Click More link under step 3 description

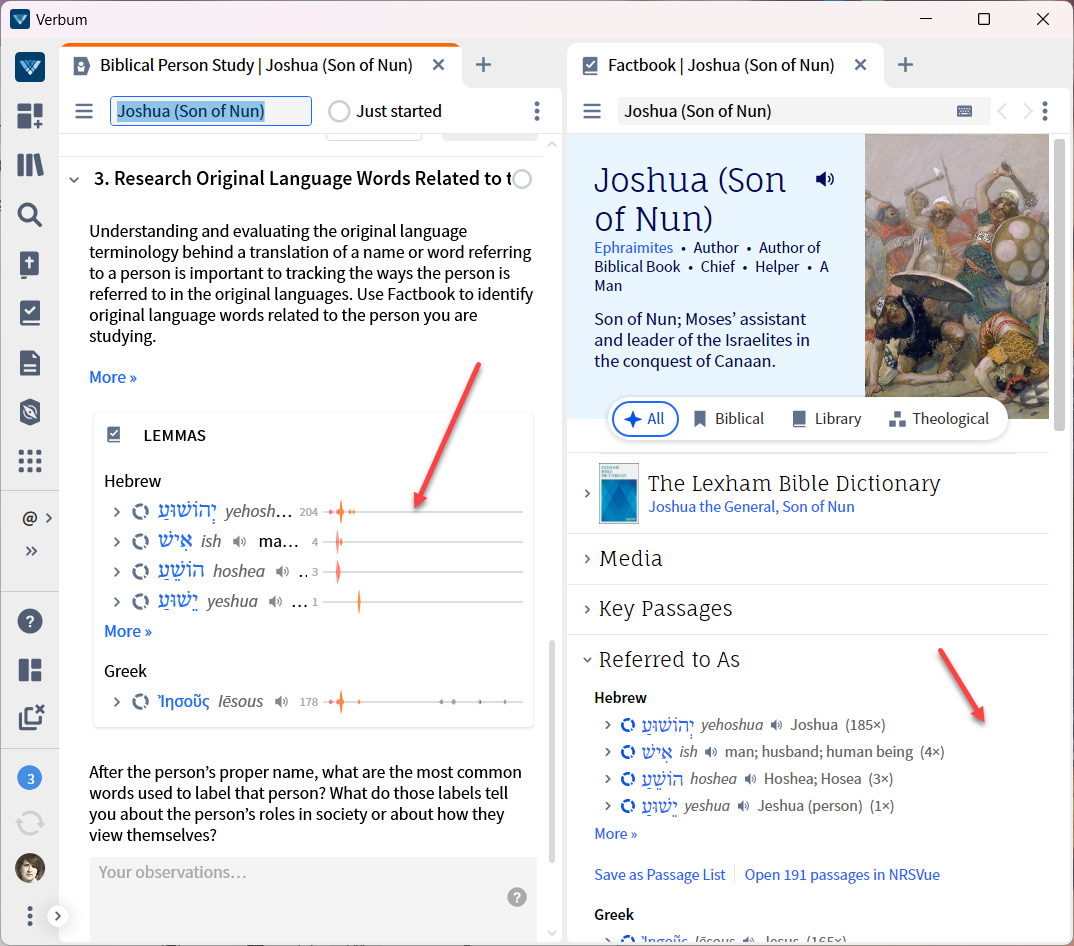point(113,377)
